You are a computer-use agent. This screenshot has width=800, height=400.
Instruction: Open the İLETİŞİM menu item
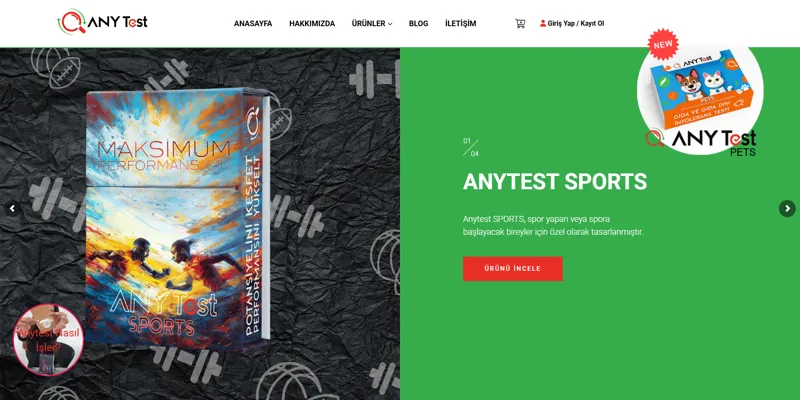click(x=461, y=23)
